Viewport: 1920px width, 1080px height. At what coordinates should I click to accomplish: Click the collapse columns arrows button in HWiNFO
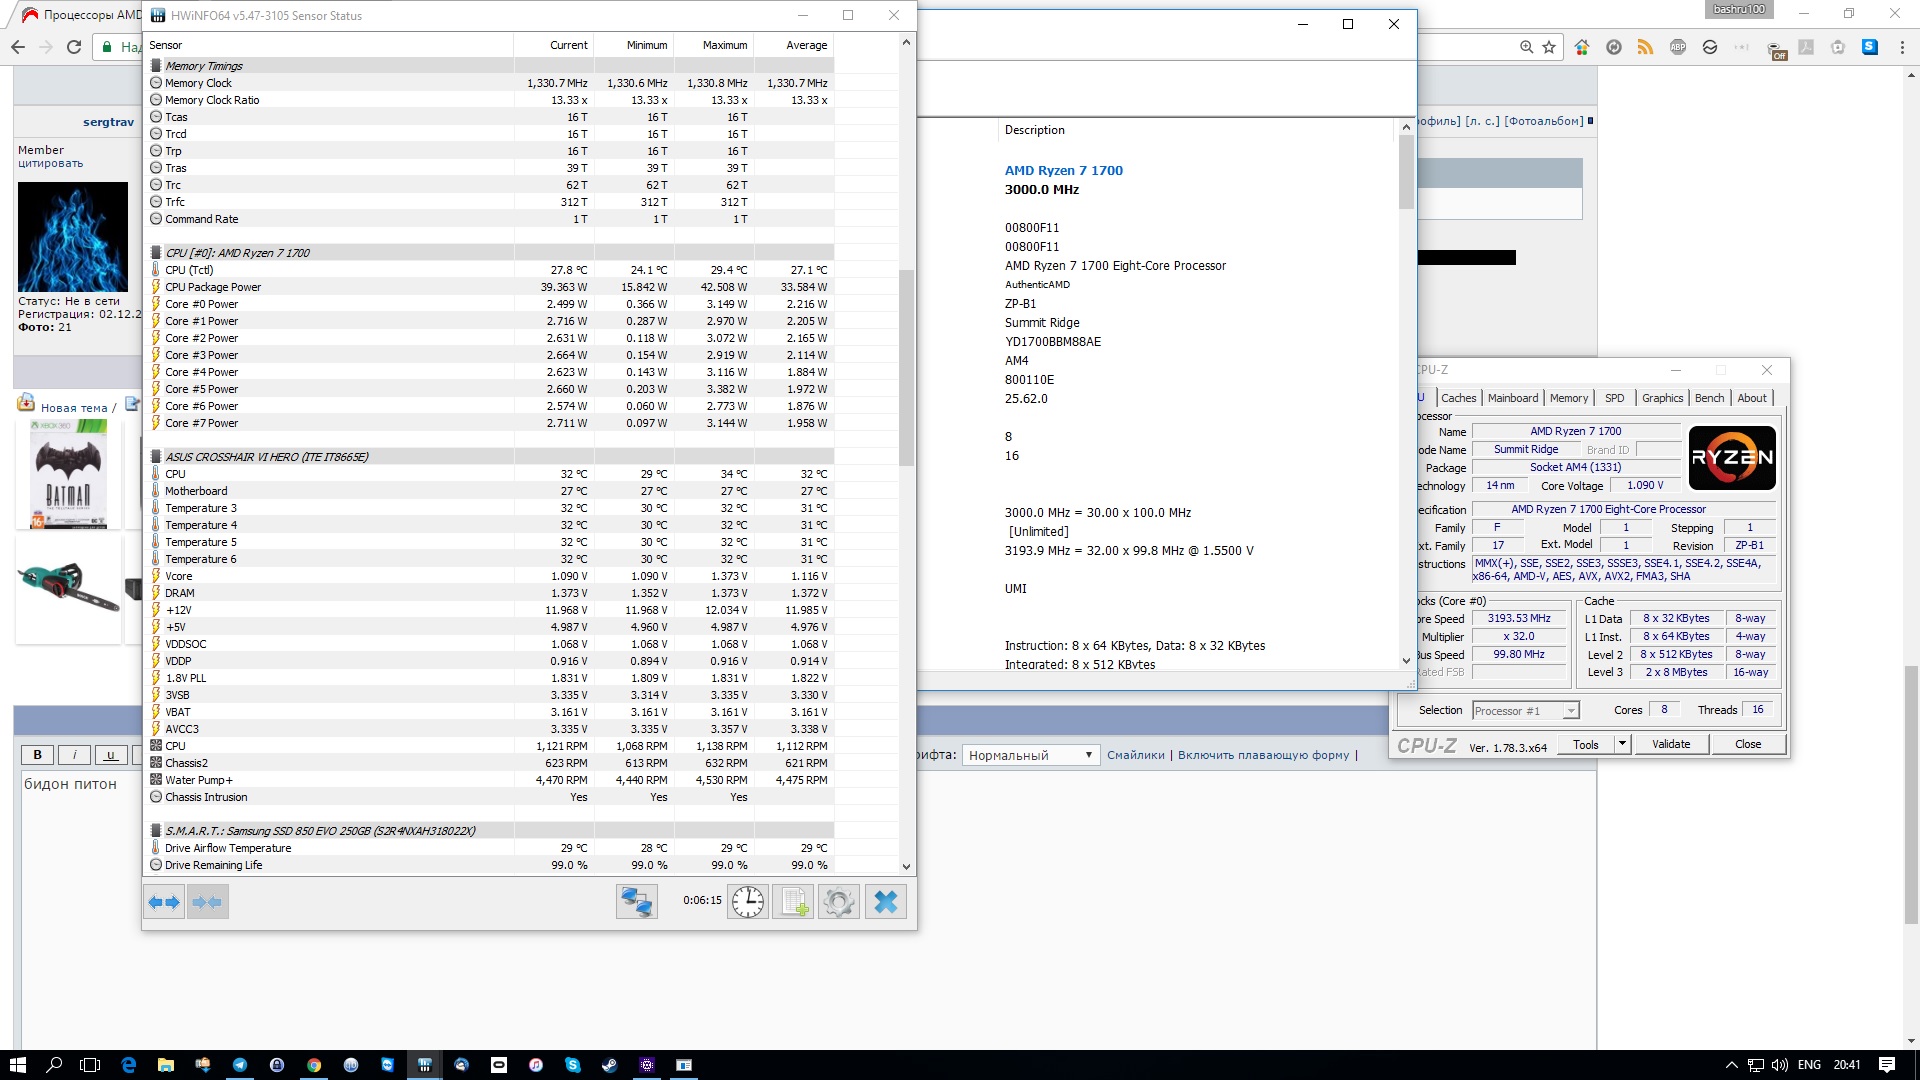click(x=207, y=902)
